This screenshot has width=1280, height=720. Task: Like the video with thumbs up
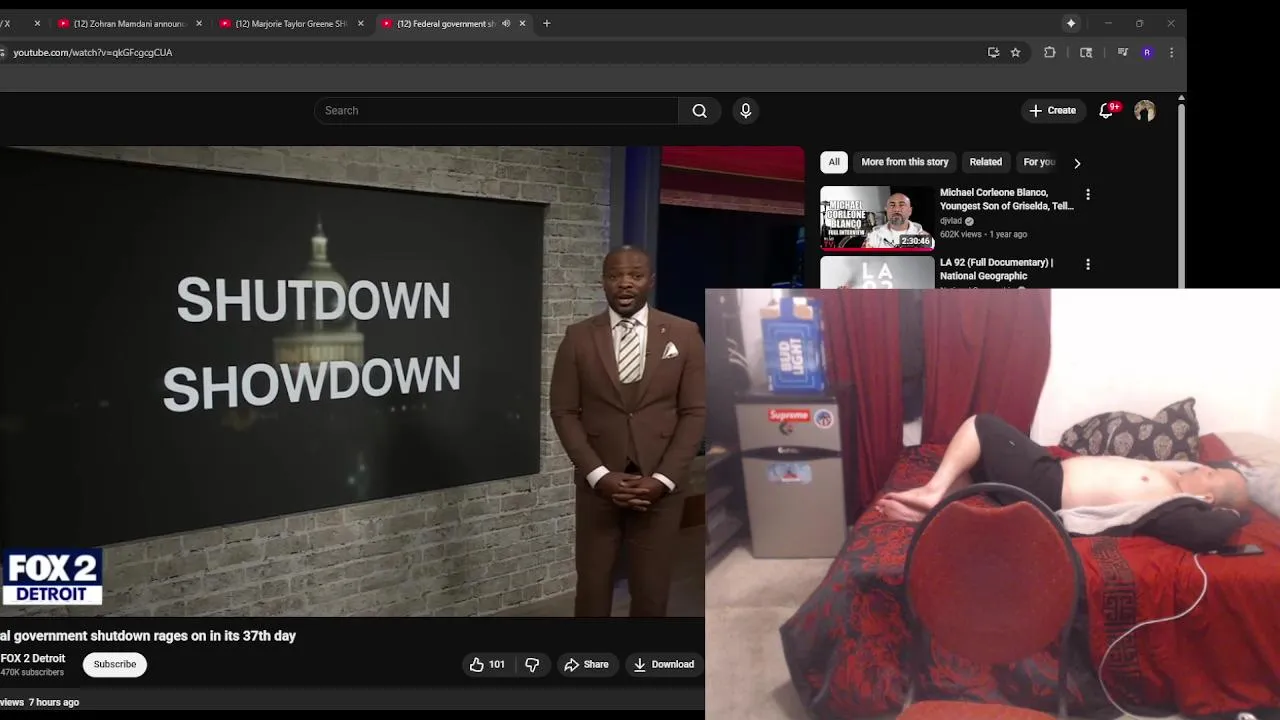coord(477,664)
